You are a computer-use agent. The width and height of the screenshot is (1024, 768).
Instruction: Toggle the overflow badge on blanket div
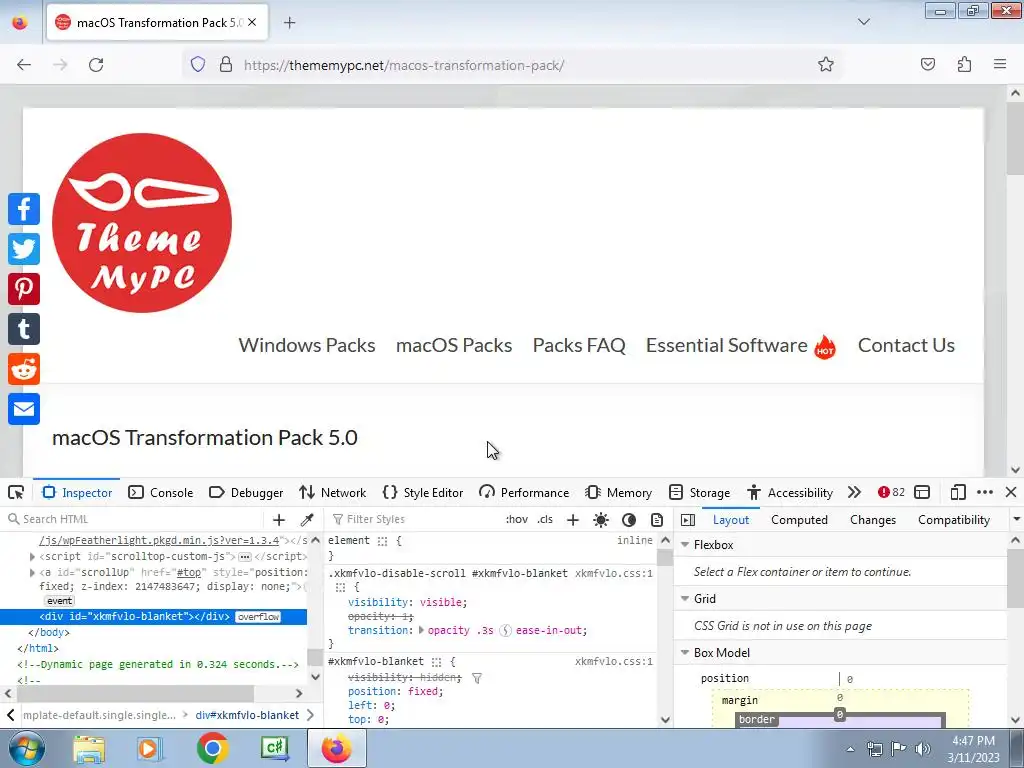[x=259, y=617]
